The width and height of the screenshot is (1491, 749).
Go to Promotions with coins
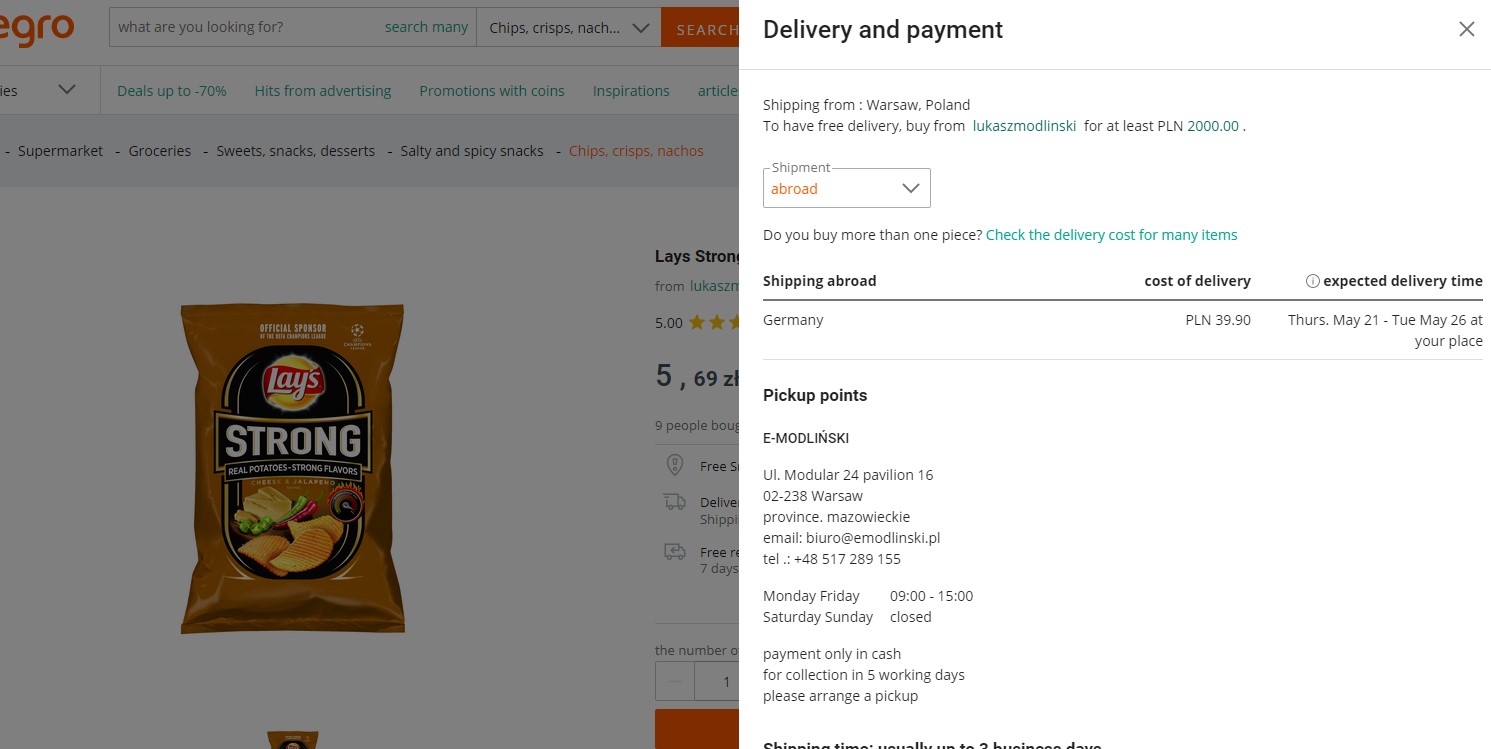(491, 91)
